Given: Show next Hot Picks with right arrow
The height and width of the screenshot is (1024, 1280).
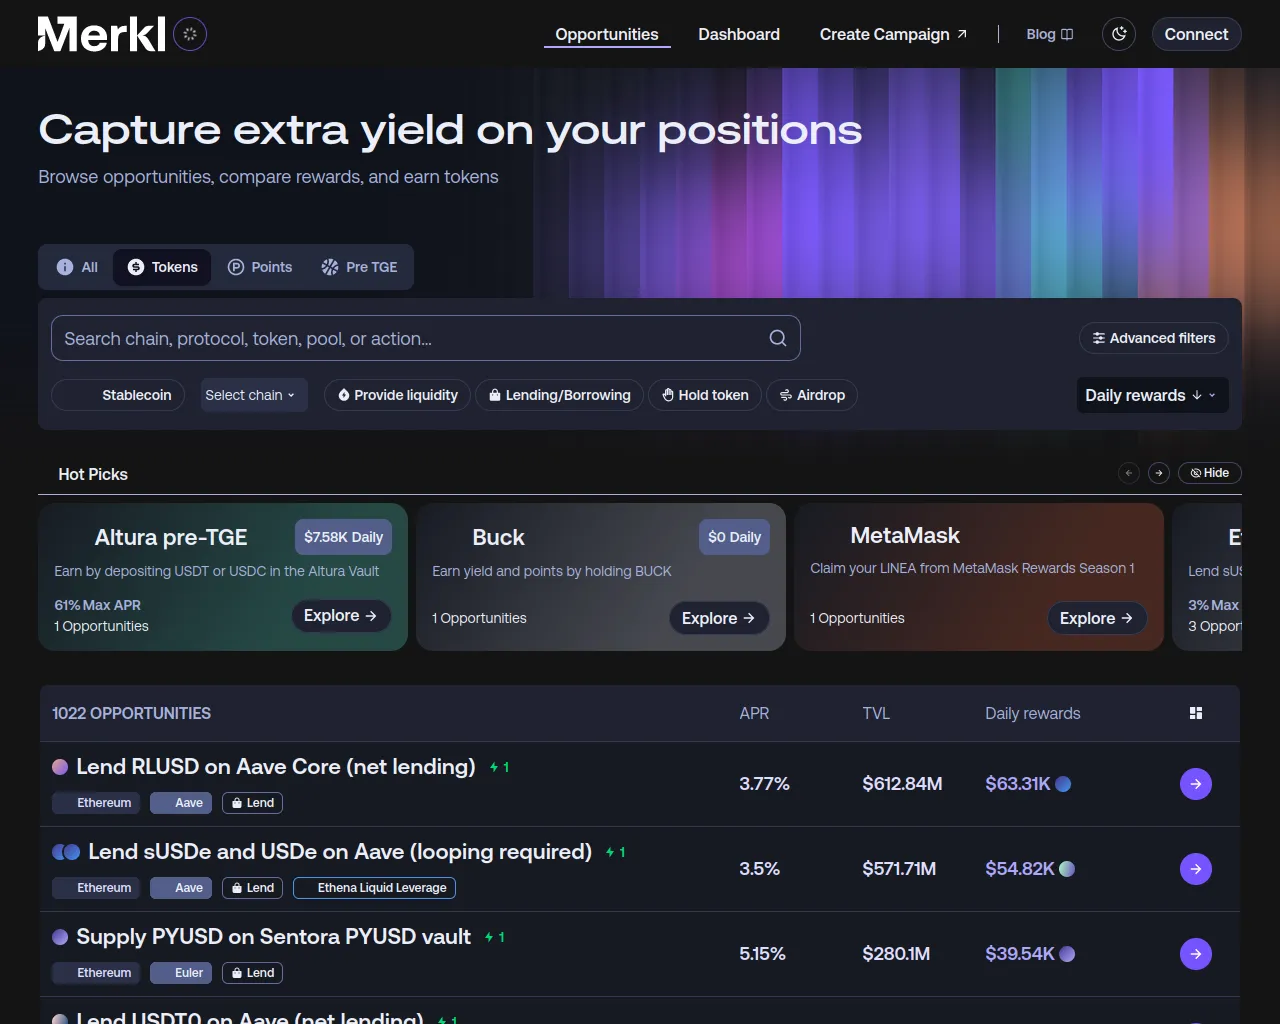Looking at the screenshot, I should 1159,473.
